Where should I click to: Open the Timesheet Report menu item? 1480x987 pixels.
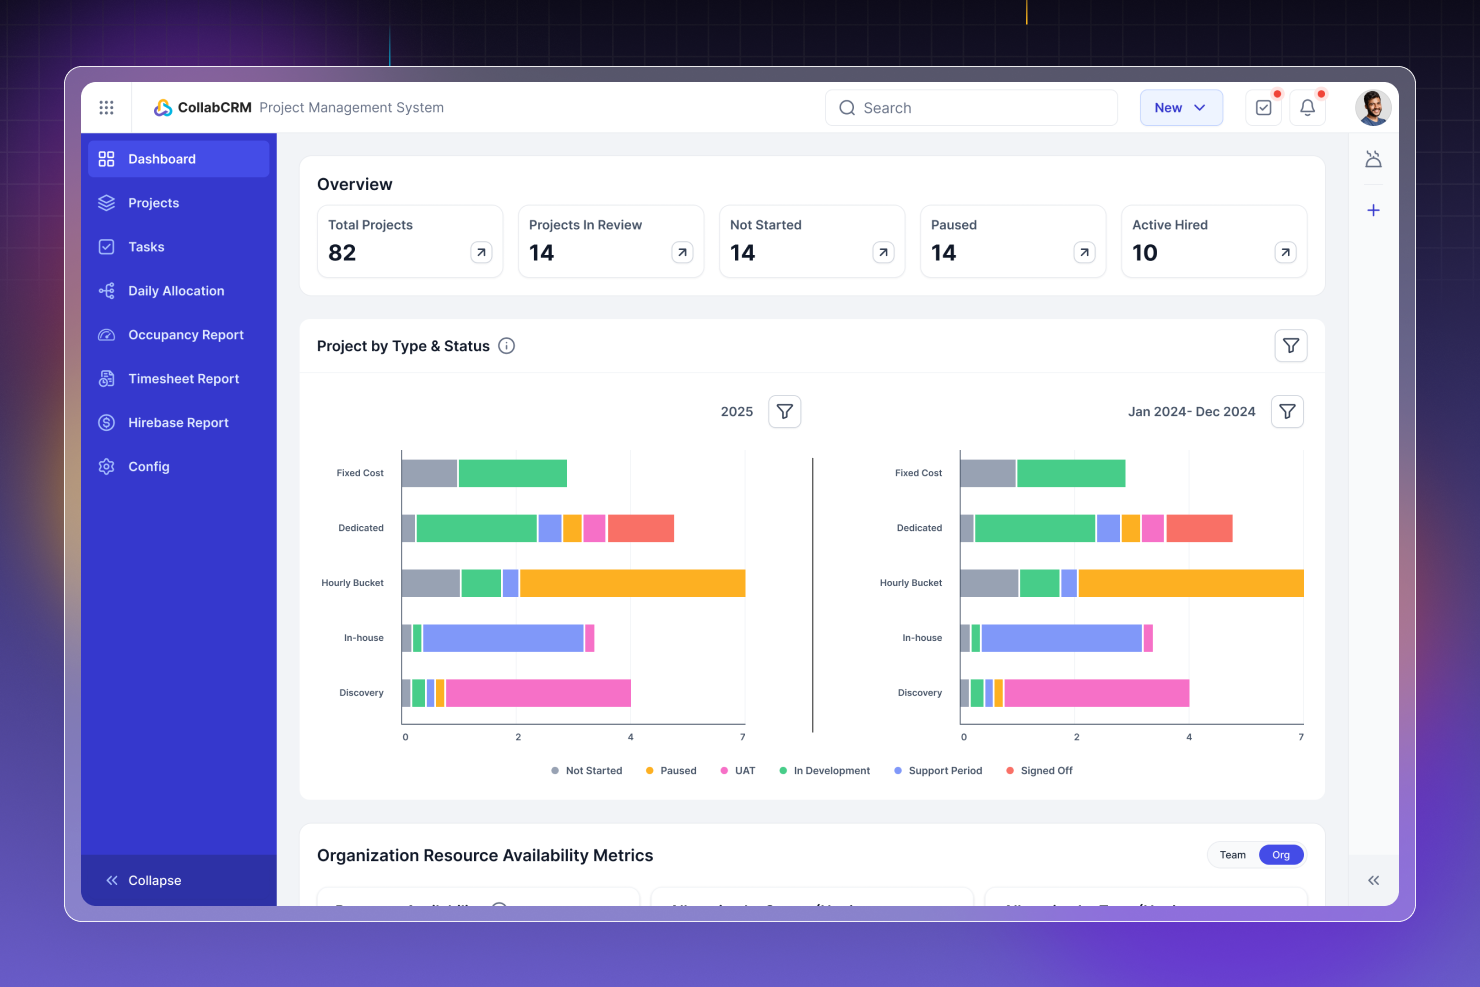[x=183, y=379]
